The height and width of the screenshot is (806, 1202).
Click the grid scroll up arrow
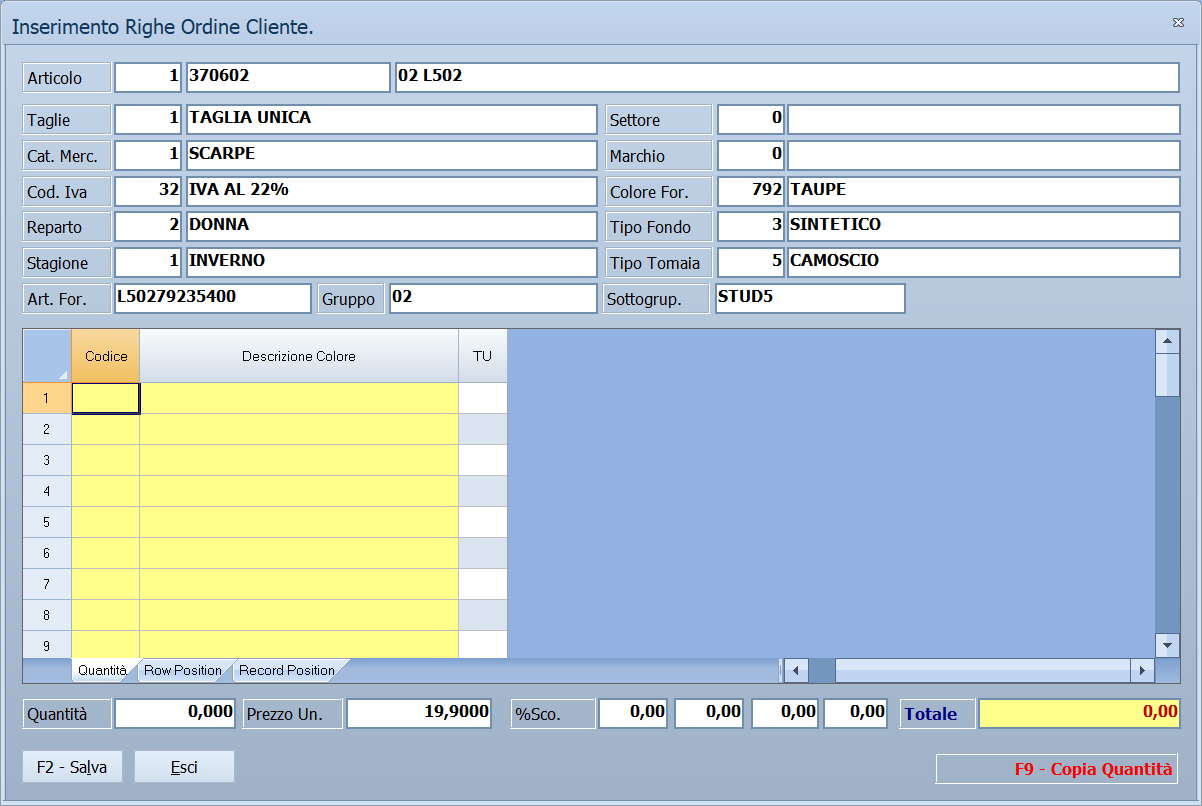pyautogui.click(x=1167, y=341)
